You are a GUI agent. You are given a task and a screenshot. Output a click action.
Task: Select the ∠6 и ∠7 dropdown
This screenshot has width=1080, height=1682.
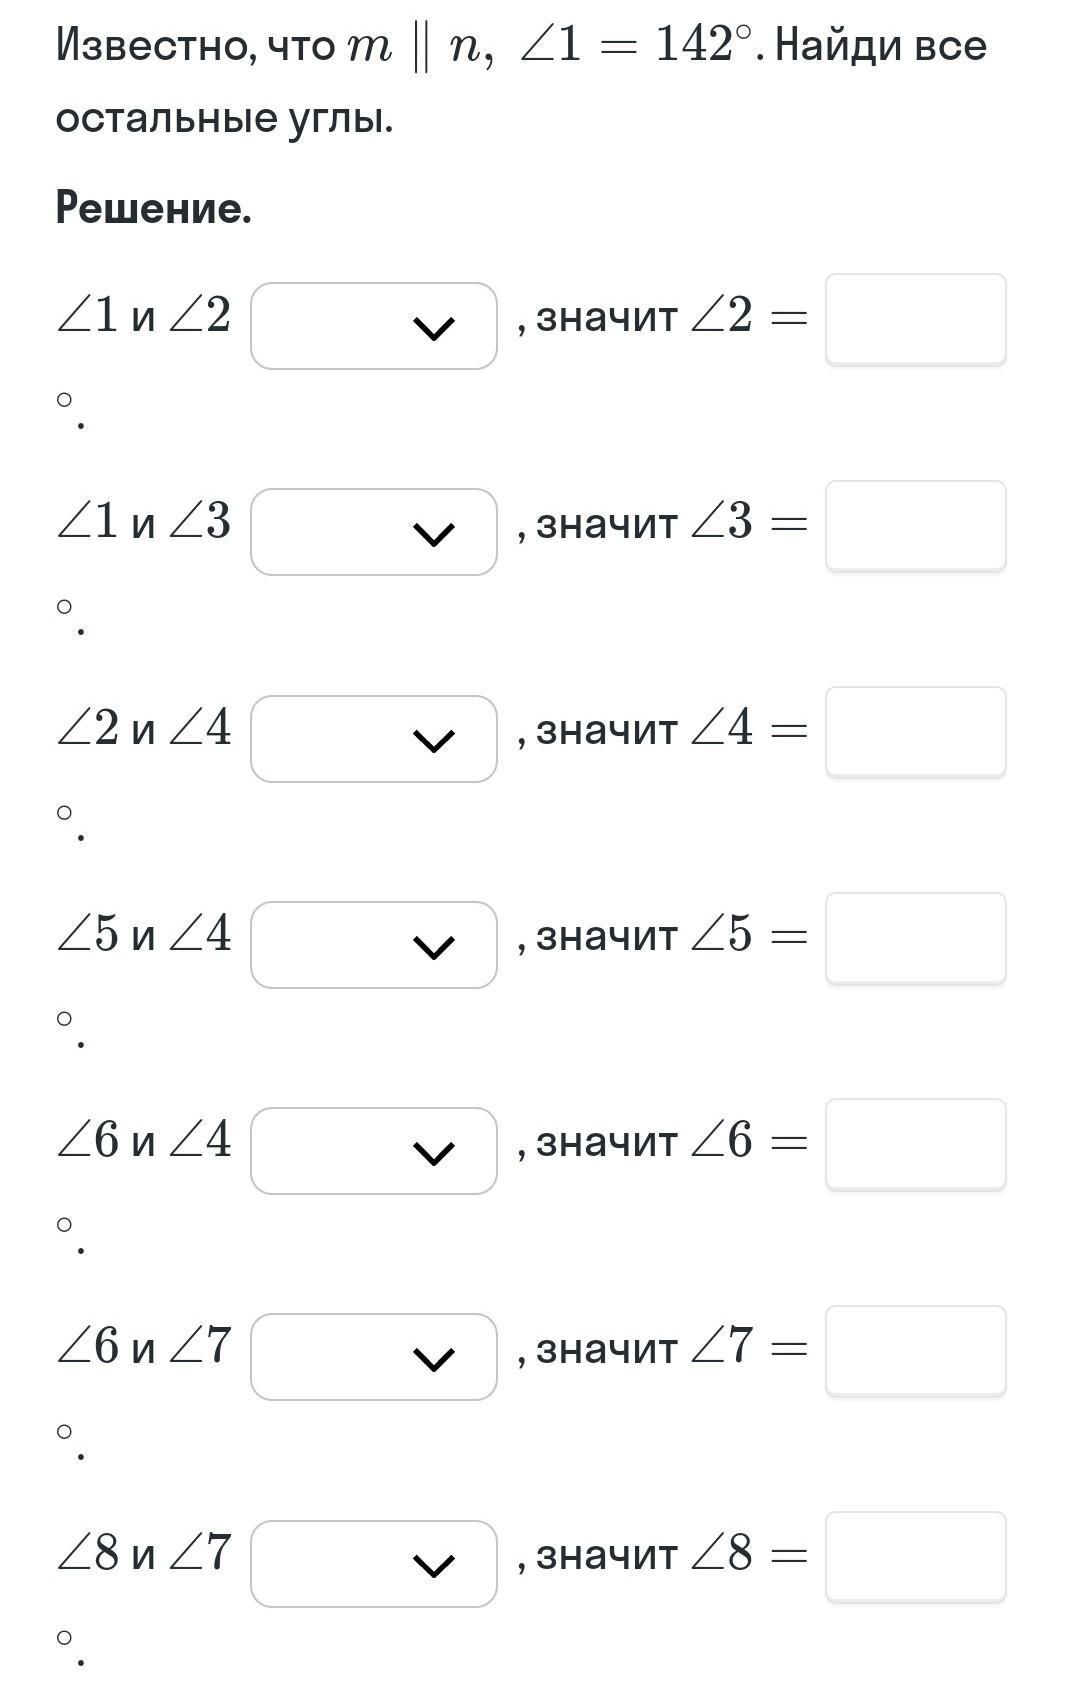click(373, 1357)
